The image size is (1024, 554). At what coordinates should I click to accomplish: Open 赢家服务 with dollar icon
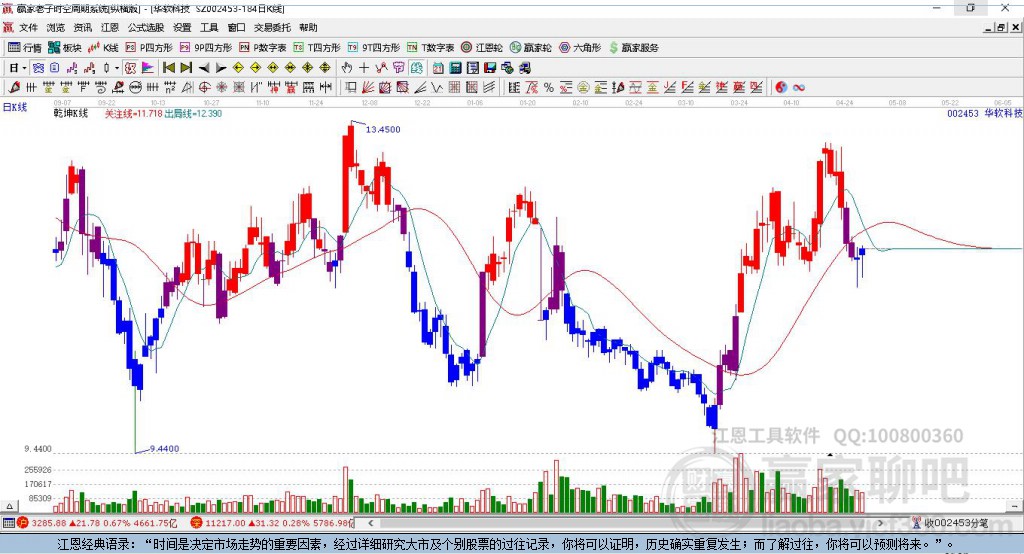[633, 48]
